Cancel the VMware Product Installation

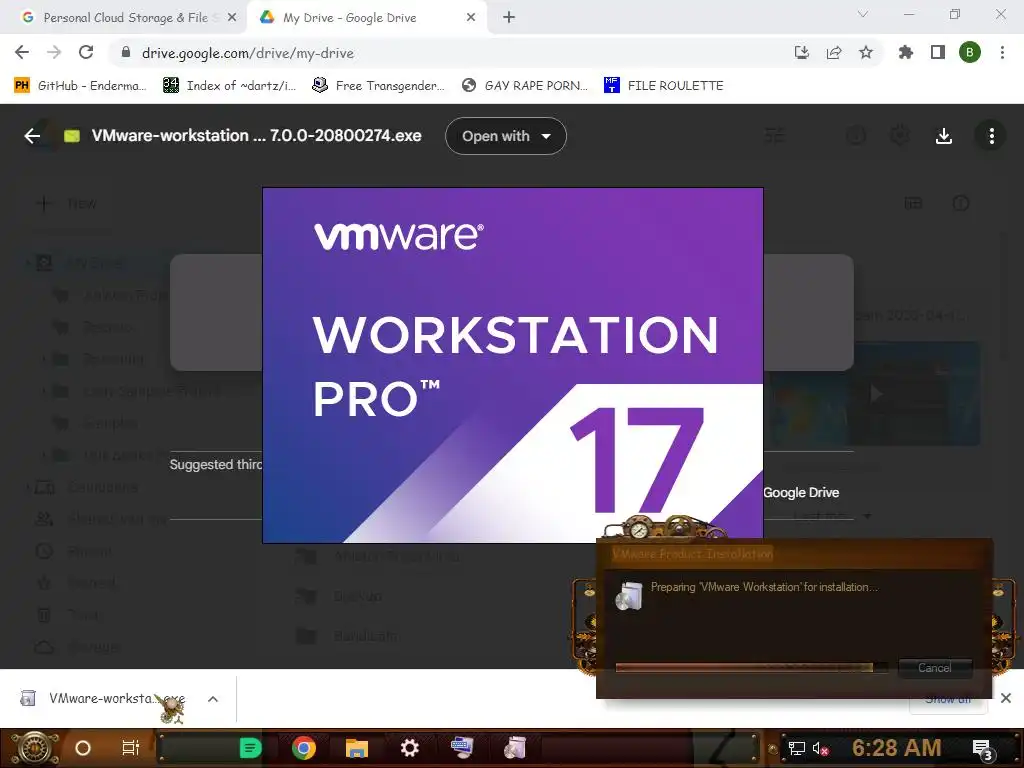pos(935,667)
